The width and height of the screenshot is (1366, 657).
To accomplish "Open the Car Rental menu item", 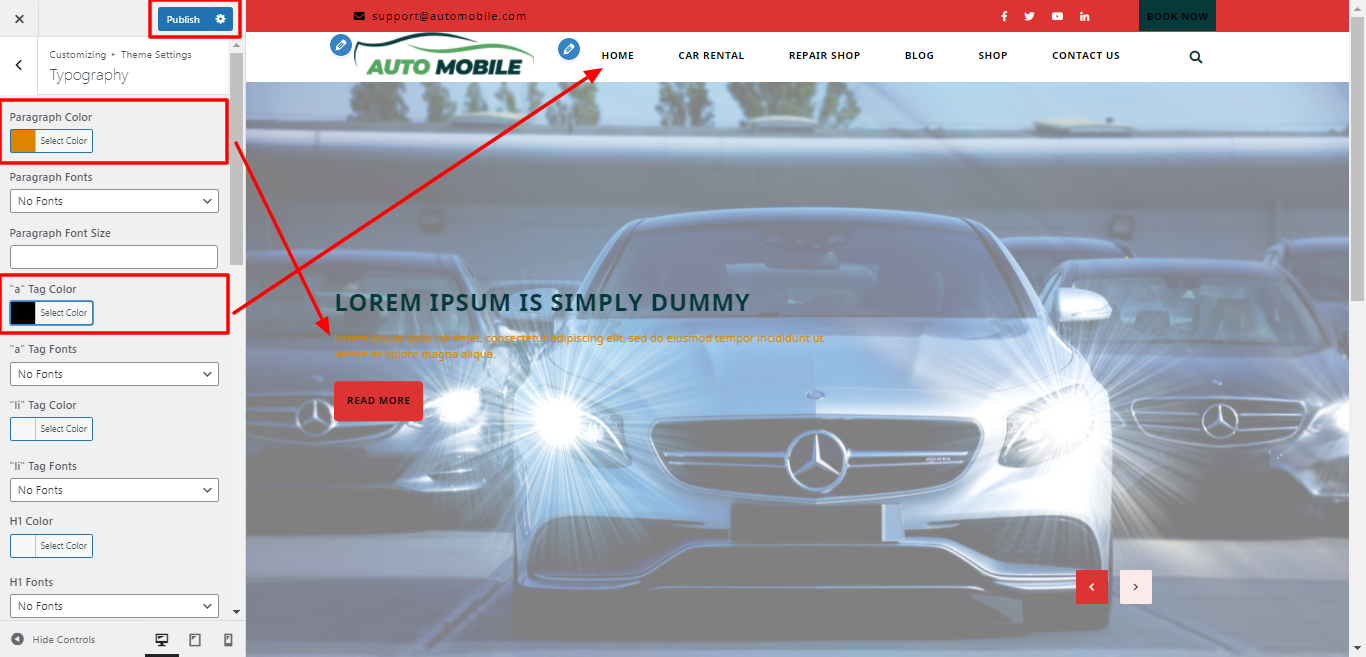I will (x=711, y=56).
